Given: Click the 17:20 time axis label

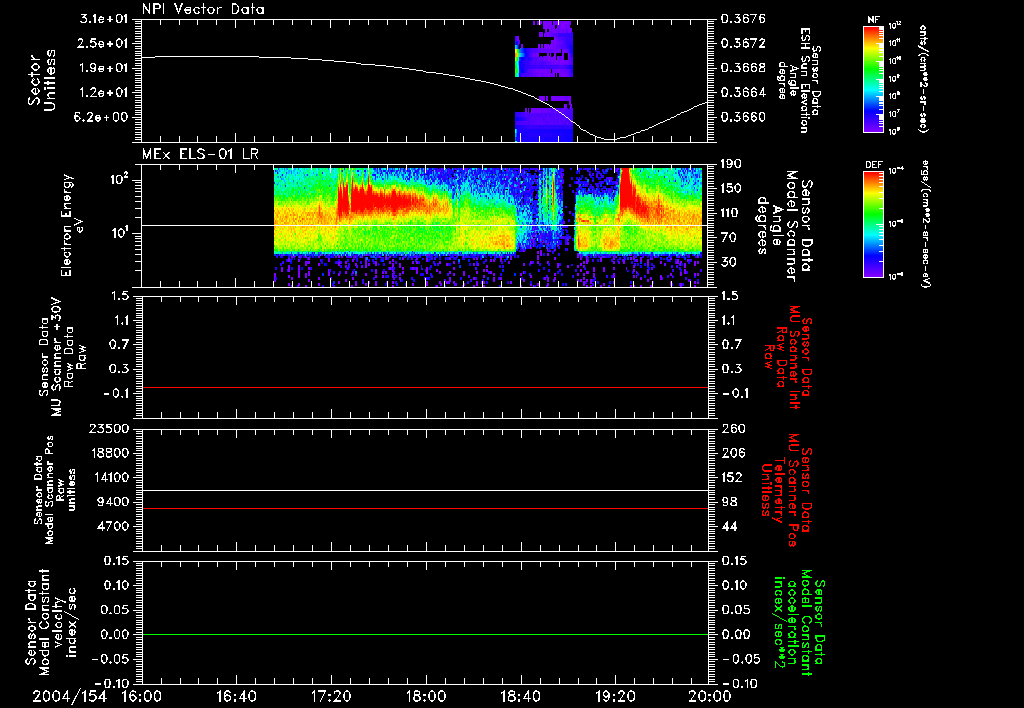Looking at the screenshot, I should (x=330, y=696).
